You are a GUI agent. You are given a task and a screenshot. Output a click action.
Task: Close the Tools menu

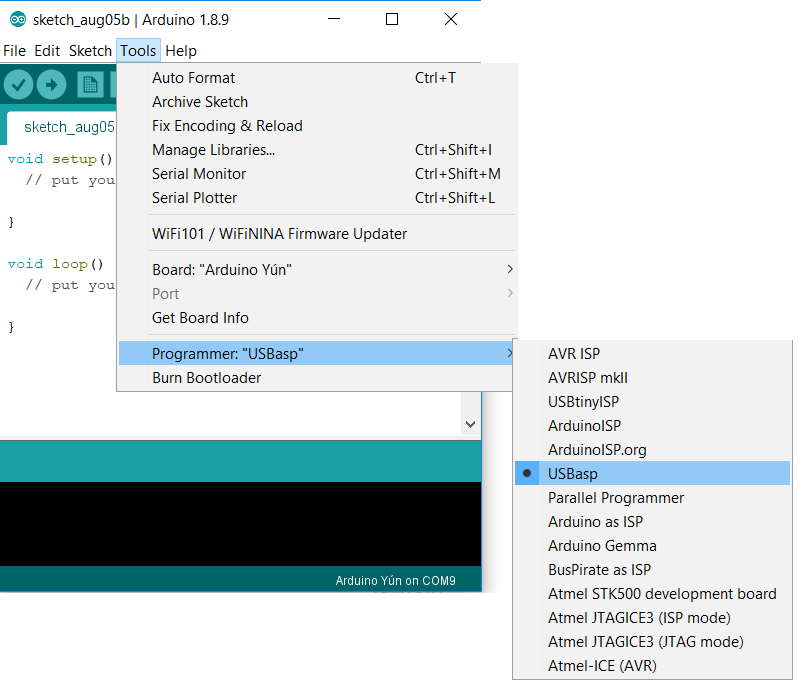[x=138, y=51]
